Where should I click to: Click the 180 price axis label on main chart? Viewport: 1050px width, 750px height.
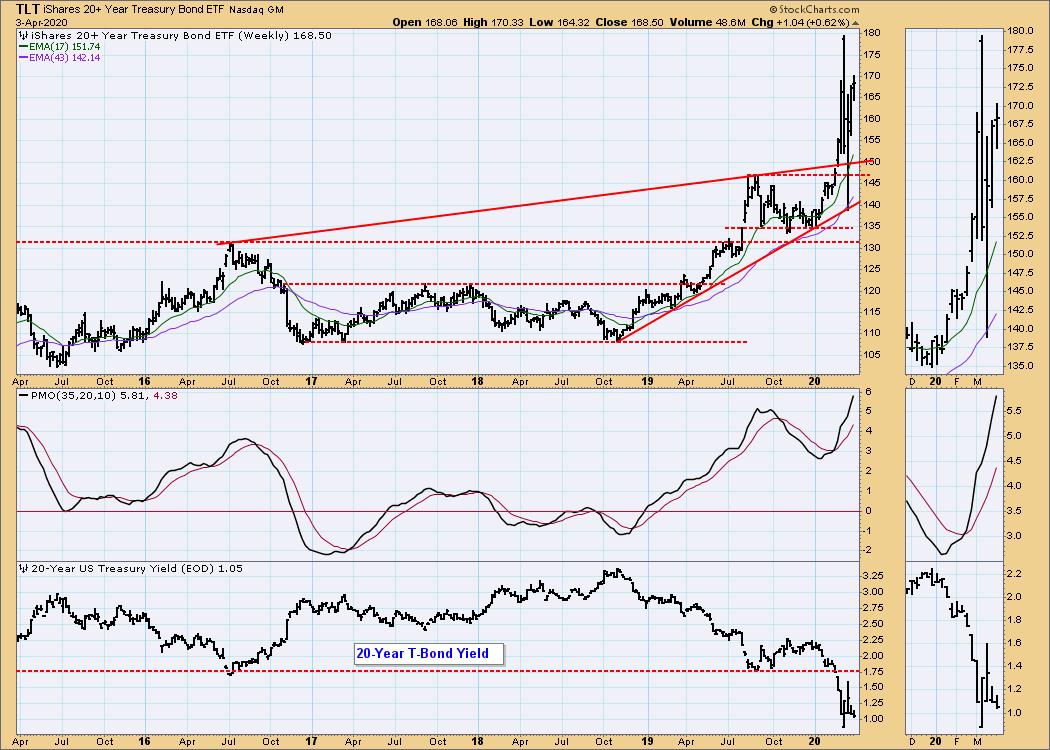[x=871, y=33]
